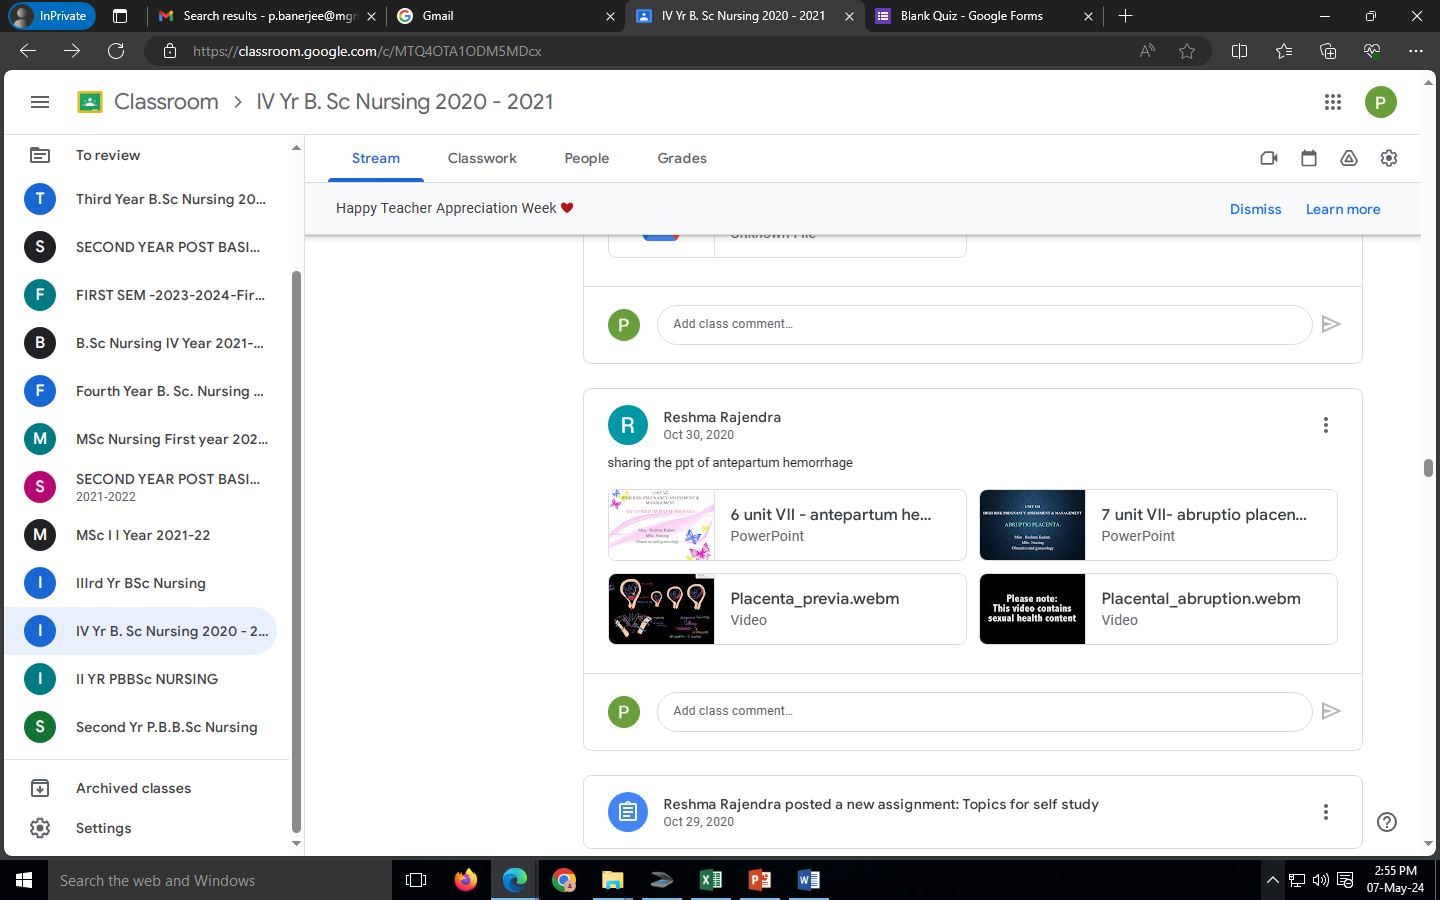Open the Classroom main menu hamburger icon

[x=40, y=102]
